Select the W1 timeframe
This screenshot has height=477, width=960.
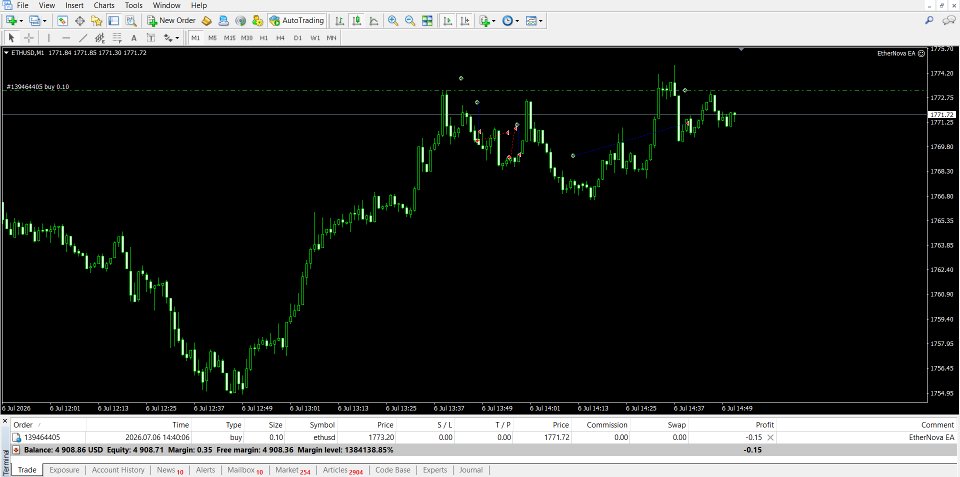pos(315,38)
